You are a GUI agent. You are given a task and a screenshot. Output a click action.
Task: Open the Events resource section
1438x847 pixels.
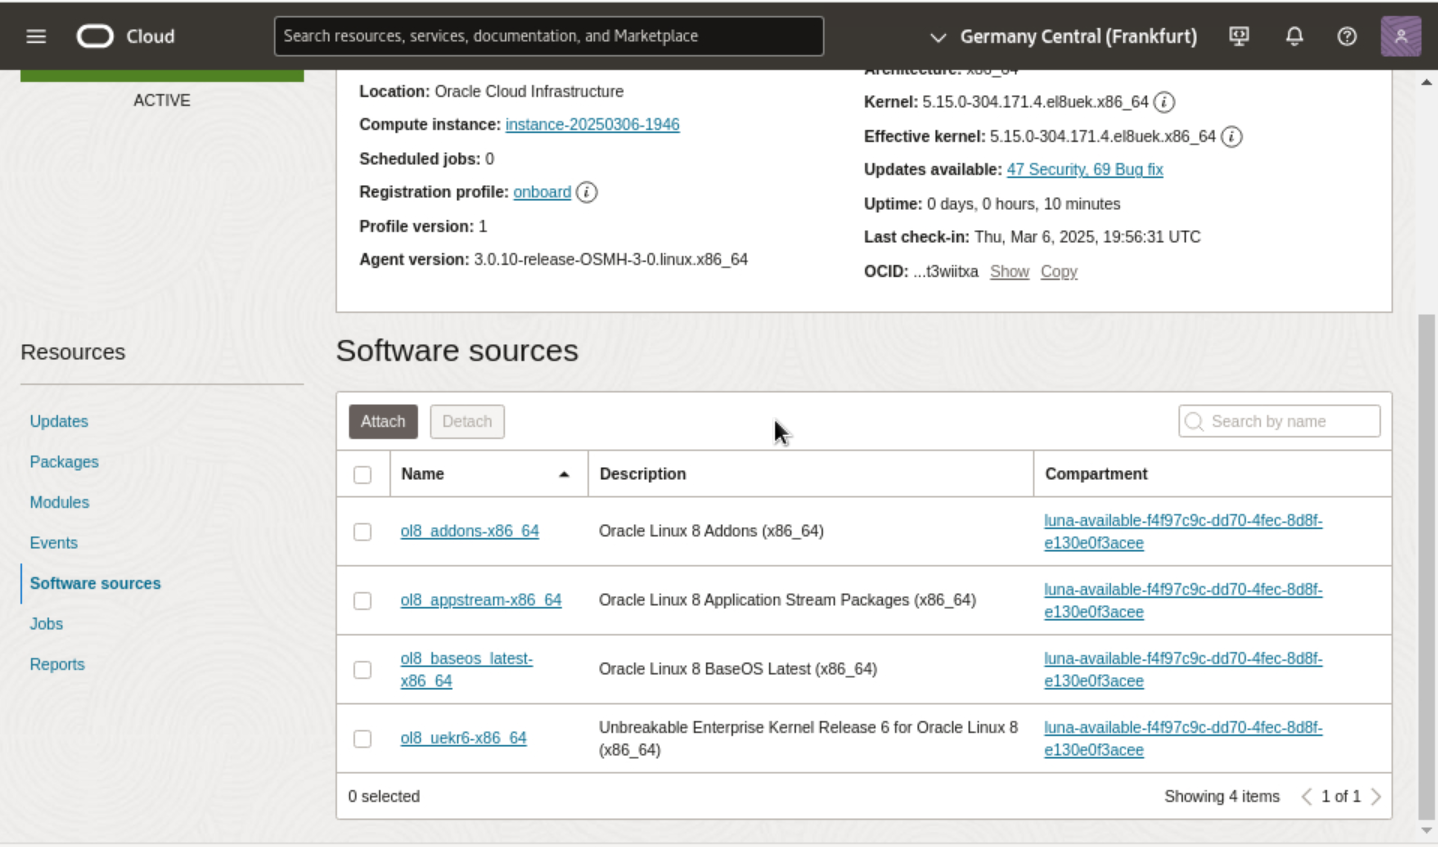click(x=53, y=543)
